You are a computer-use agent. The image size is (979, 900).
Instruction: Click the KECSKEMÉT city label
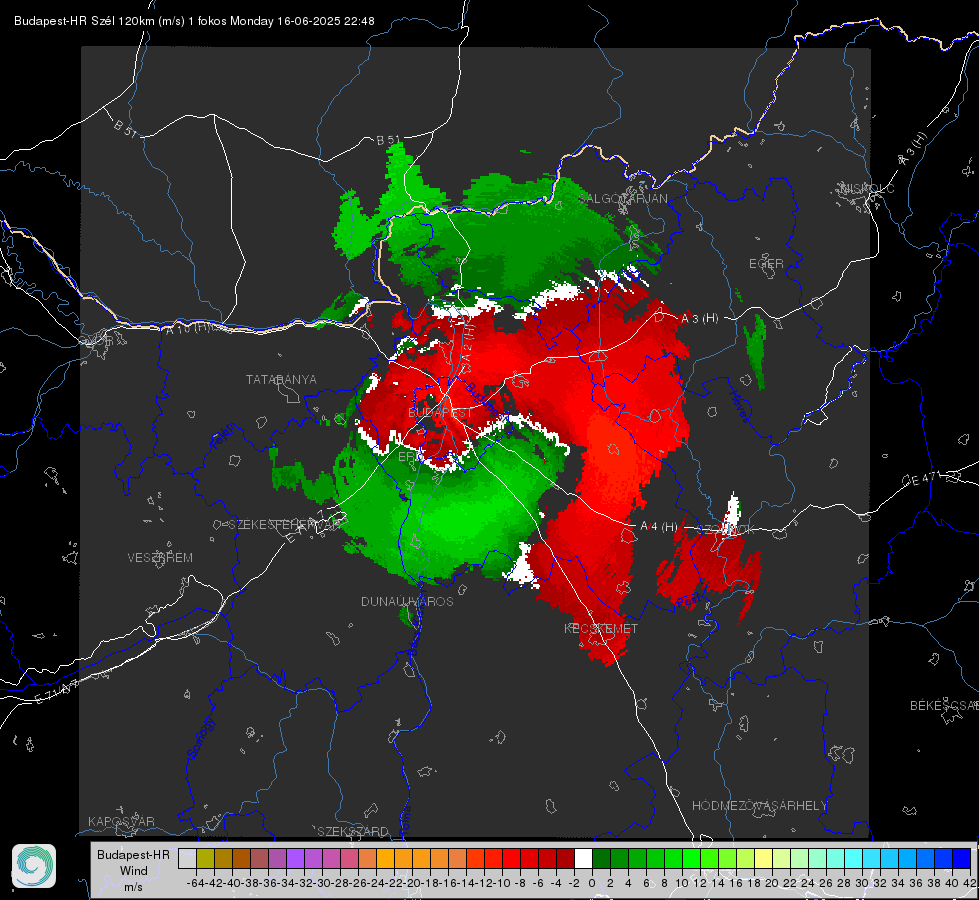[x=601, y=629]
